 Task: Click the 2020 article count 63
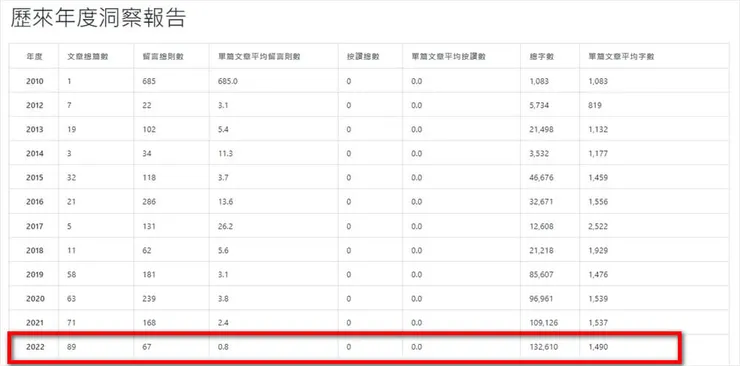72,299
